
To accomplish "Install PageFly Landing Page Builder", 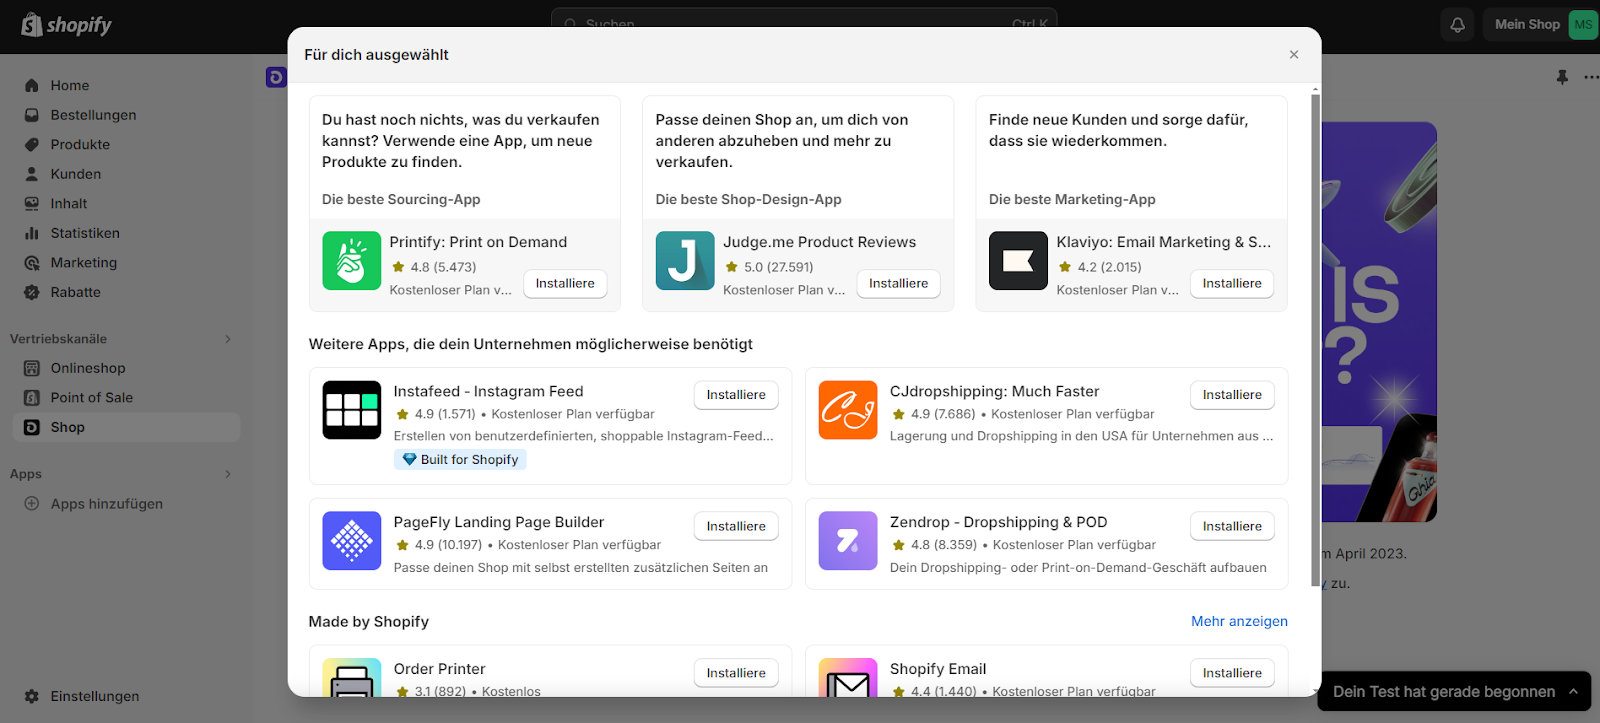I will pyautogui.click(x=736, y=527).
